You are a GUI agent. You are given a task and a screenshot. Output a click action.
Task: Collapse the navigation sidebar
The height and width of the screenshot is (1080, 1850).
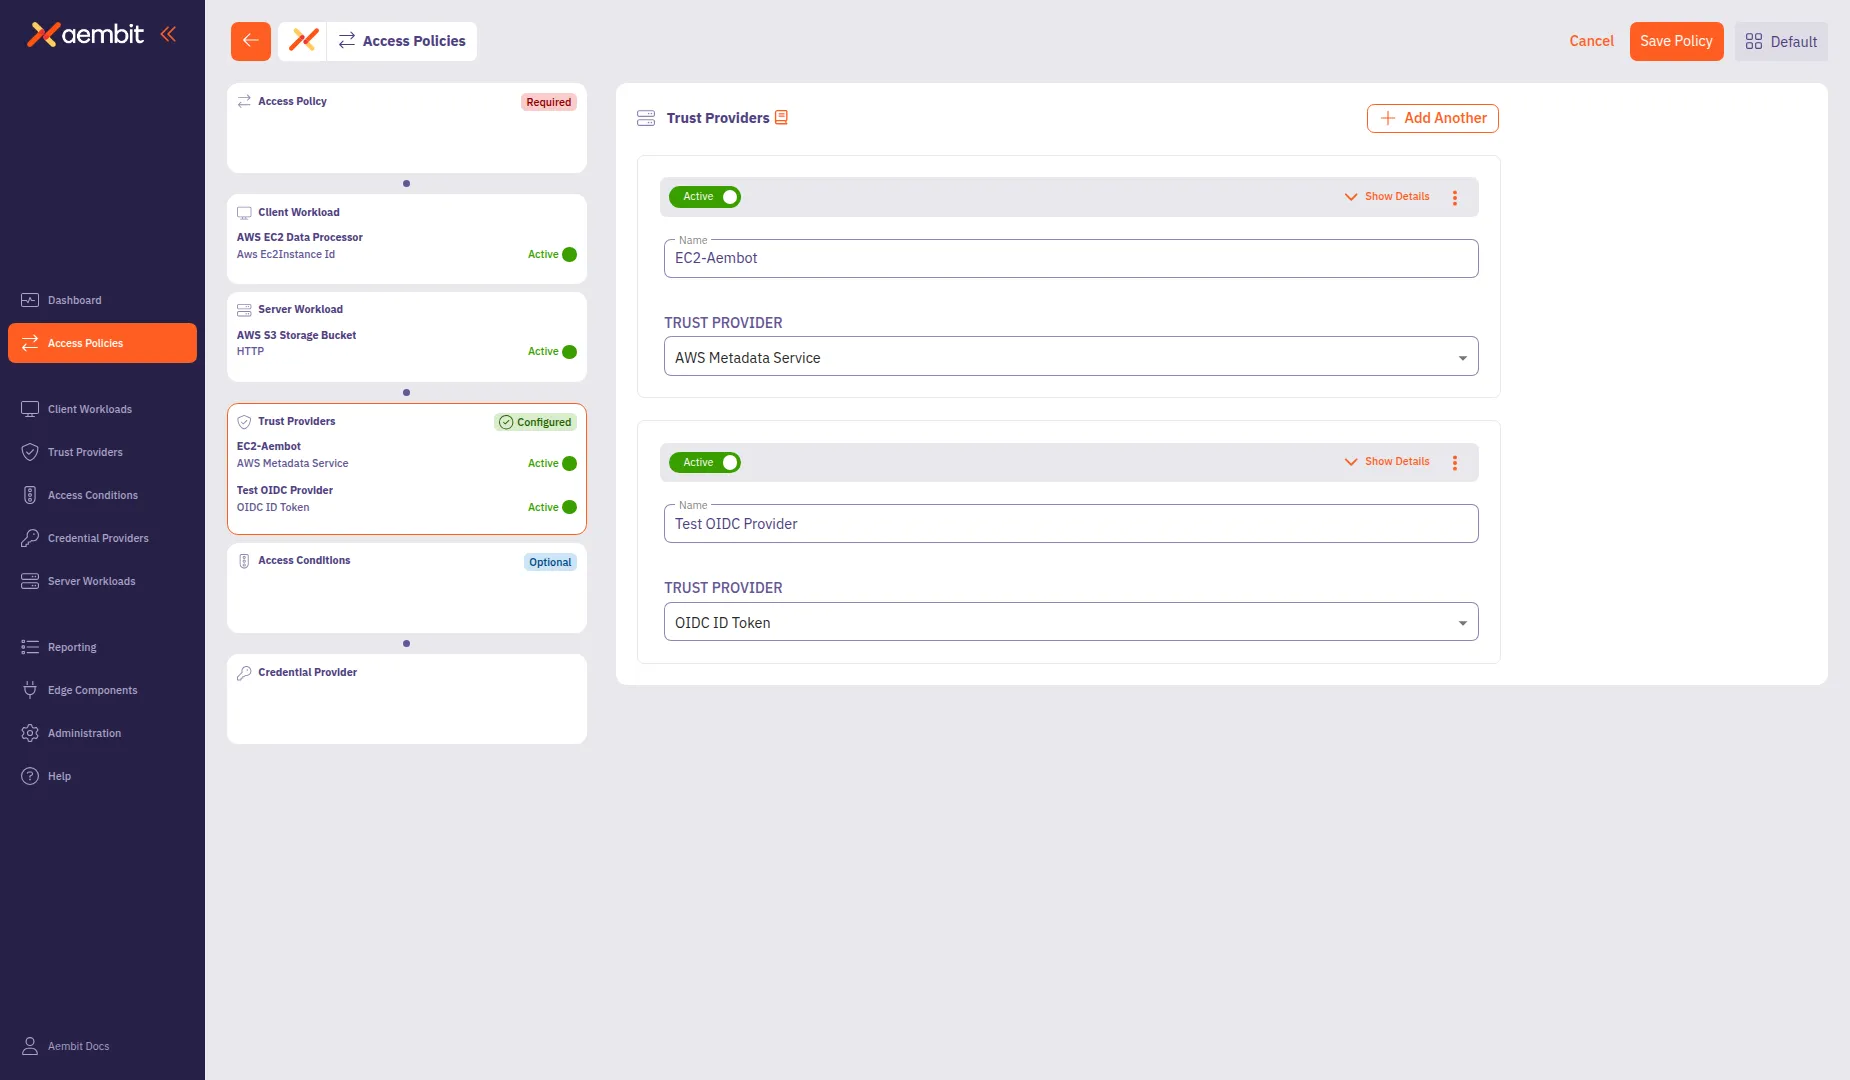click(x=168, y=33)
